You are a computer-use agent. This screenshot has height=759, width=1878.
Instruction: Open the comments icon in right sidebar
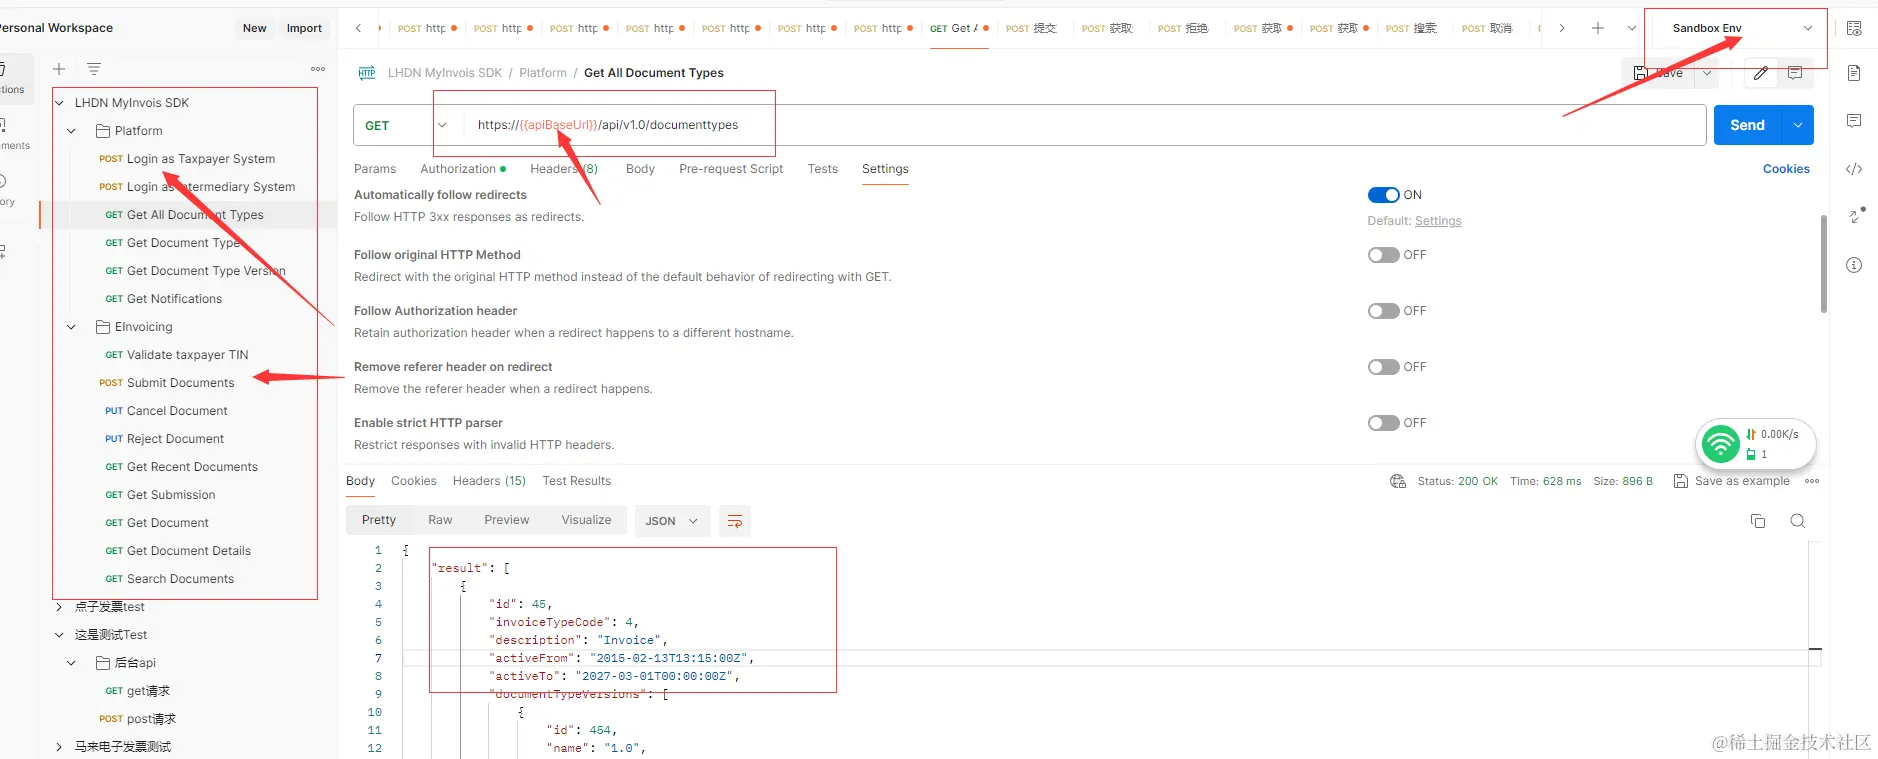coord(1854,121)
